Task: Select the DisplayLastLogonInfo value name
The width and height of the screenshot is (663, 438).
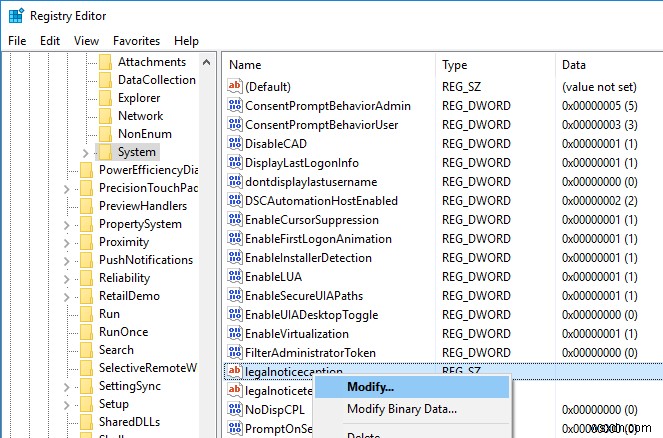Action: 302,163
